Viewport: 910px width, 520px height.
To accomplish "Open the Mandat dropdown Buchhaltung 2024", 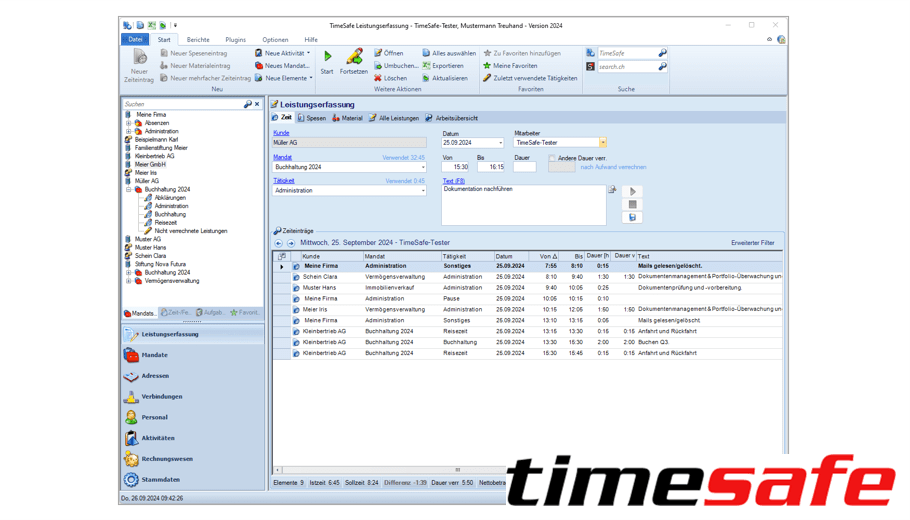I will pos(422,168).
